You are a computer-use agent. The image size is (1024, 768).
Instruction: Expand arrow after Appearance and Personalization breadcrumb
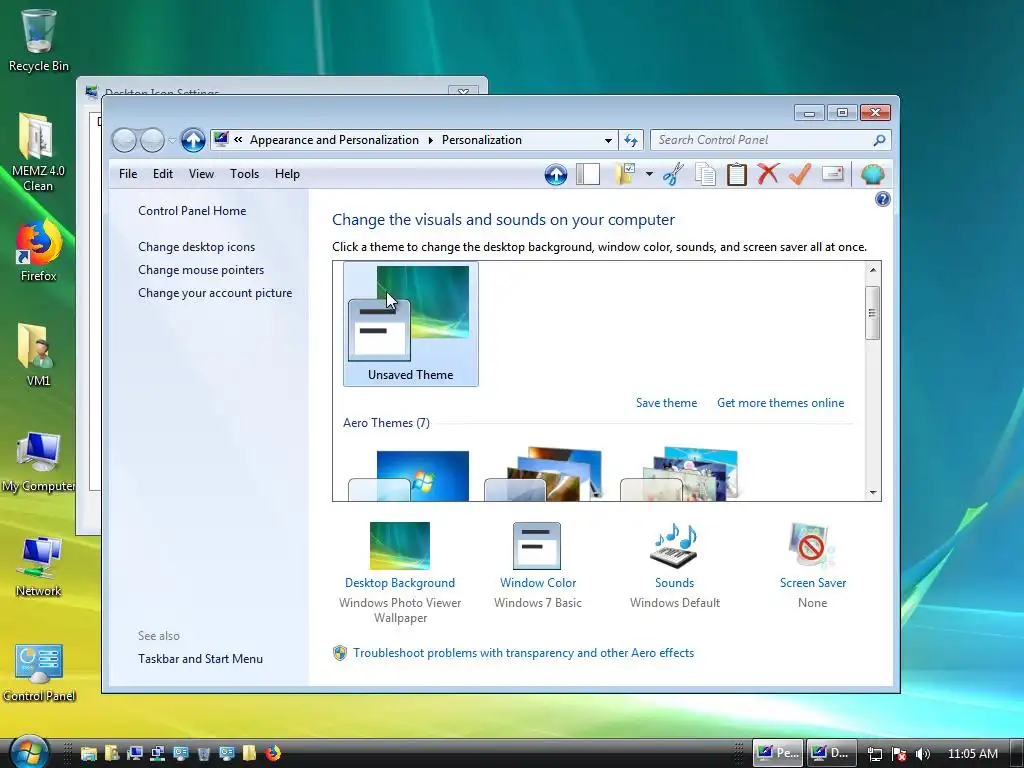click(430, 140)
